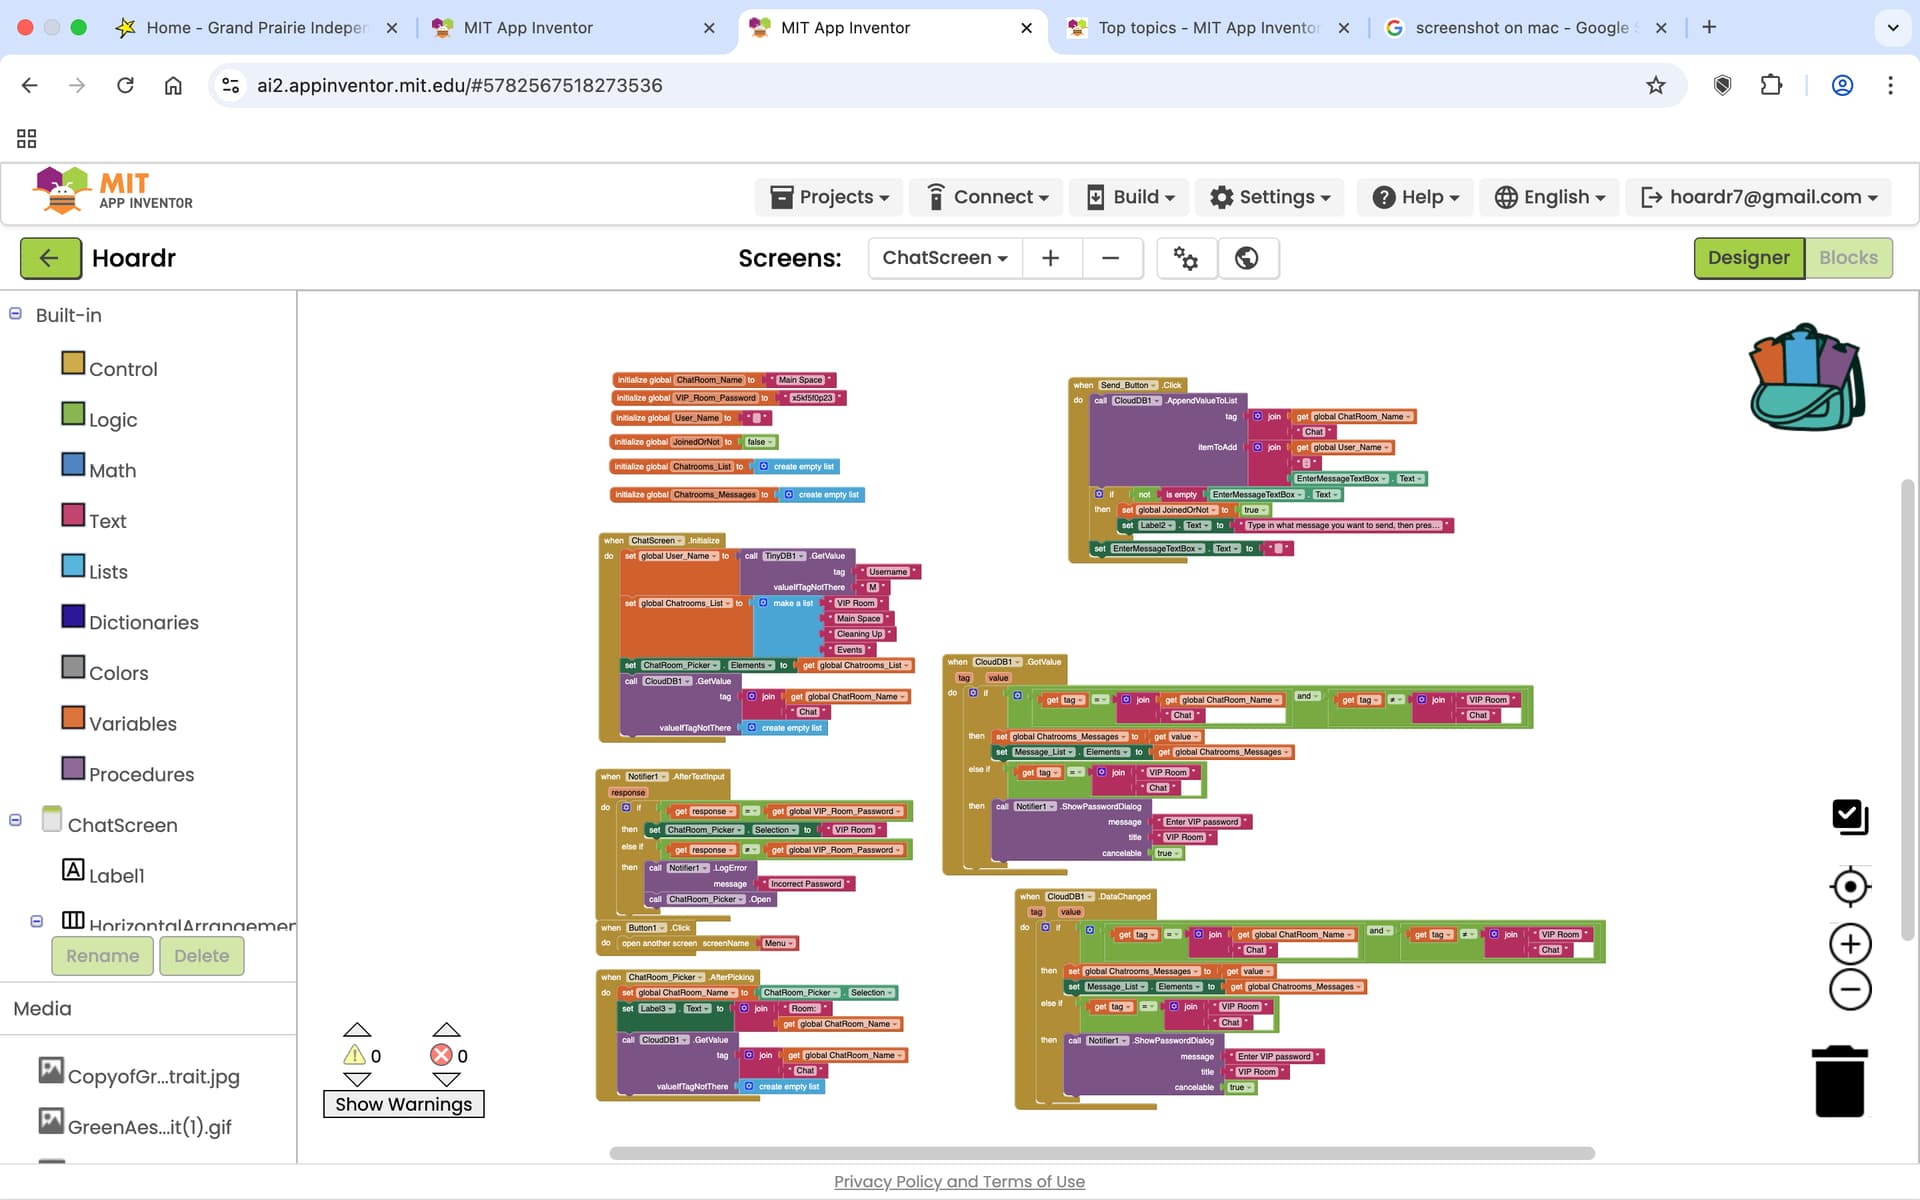
Task: Collapse the ChatScreen component tree
Action: pyautogui.click(x=15, y=820)
